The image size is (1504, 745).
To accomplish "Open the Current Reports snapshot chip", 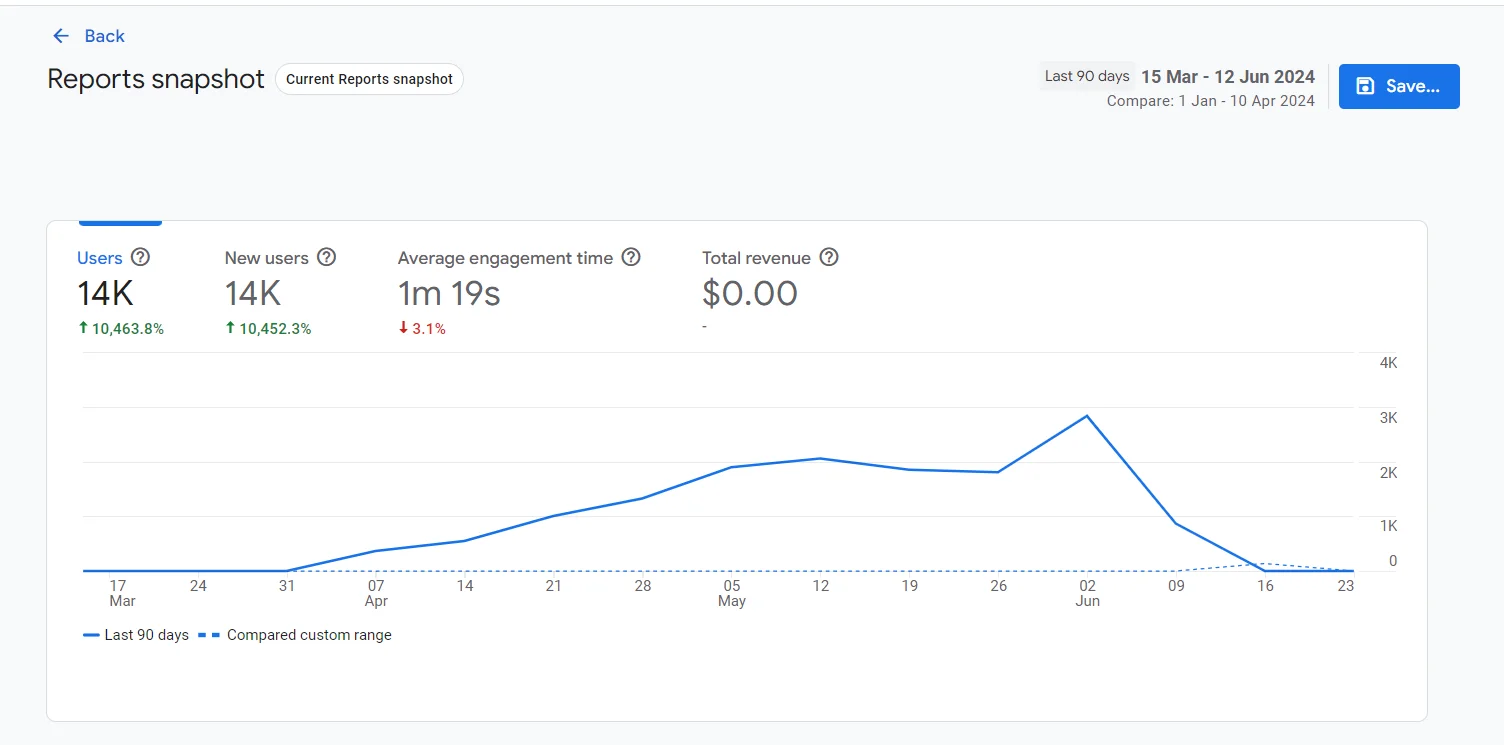I will (369, 79).
